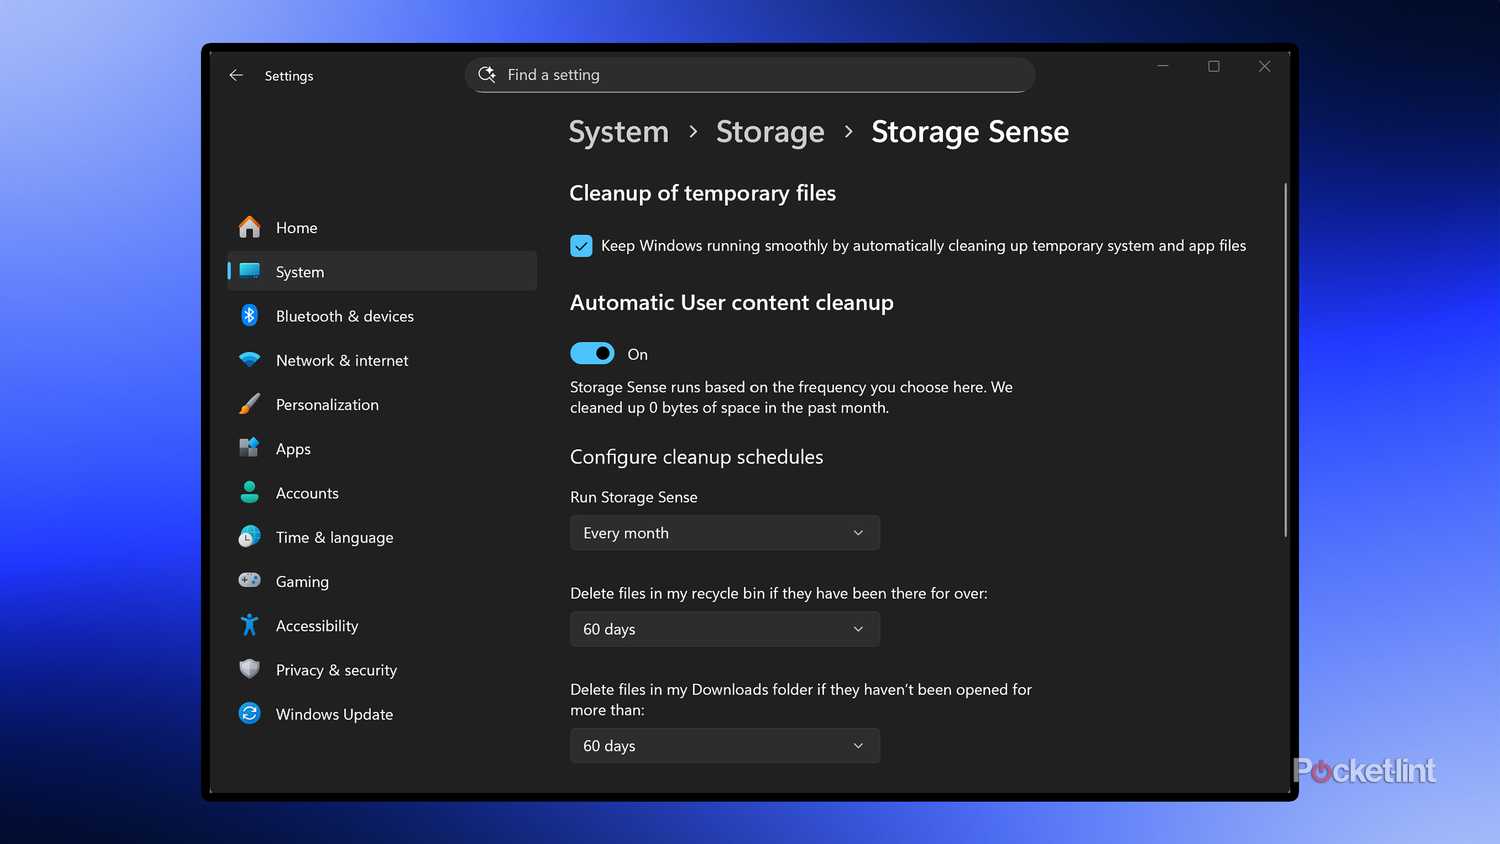Viewport: 1500px width, 844px height.
Task: Open the Run Storage Sense dropdown
Action: click(x=724, y=532)
